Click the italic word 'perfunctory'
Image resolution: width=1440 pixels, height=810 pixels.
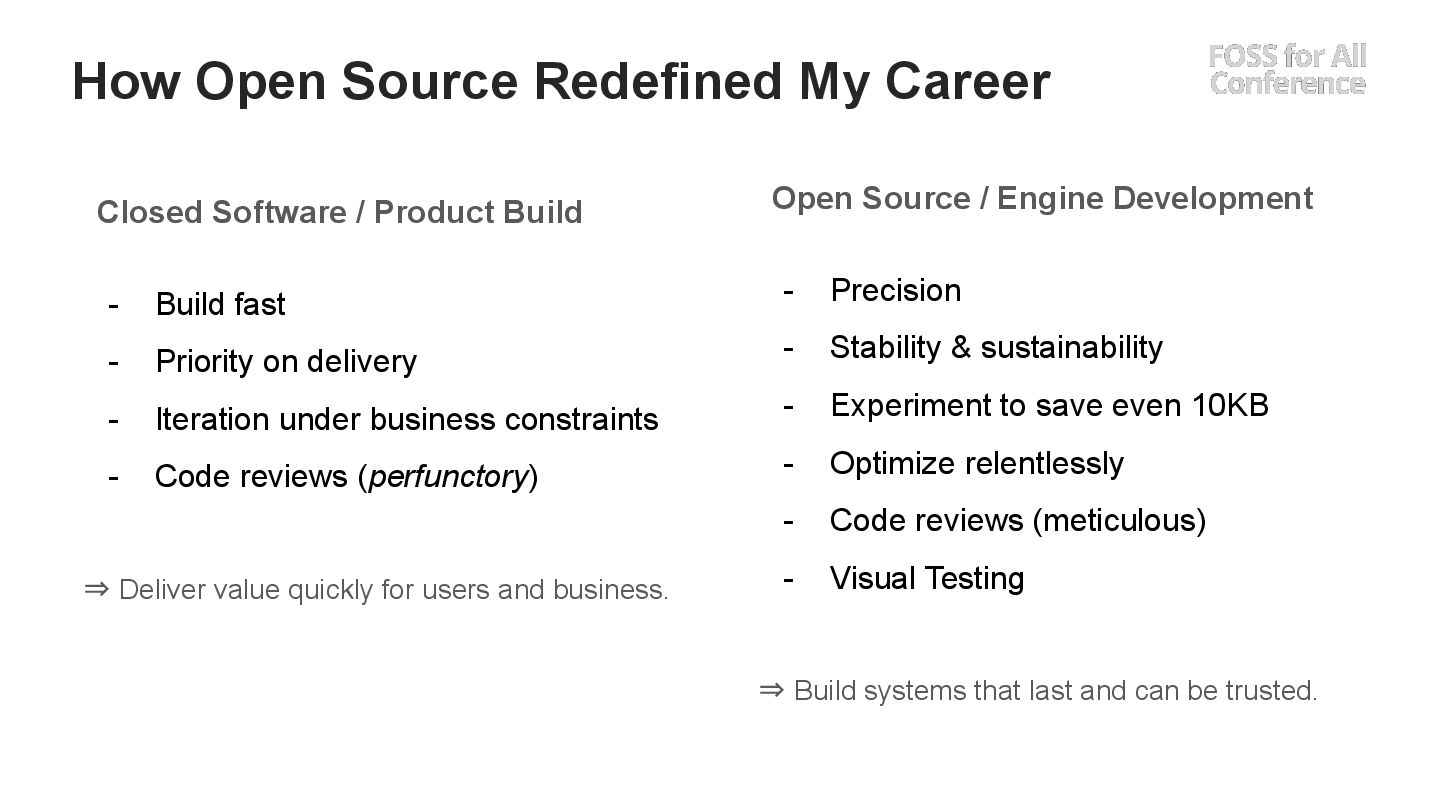pos(448,477)
